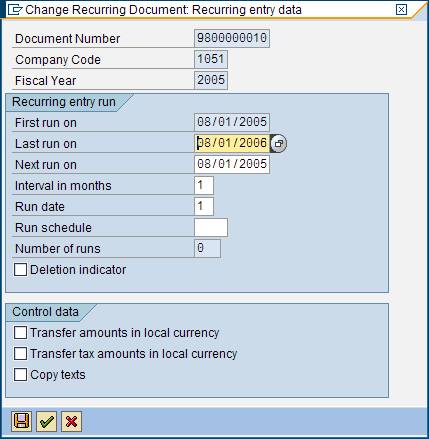This screenshot has height=439, width=429.
Task: Select the Last run on date field
Action: [232, 143]
